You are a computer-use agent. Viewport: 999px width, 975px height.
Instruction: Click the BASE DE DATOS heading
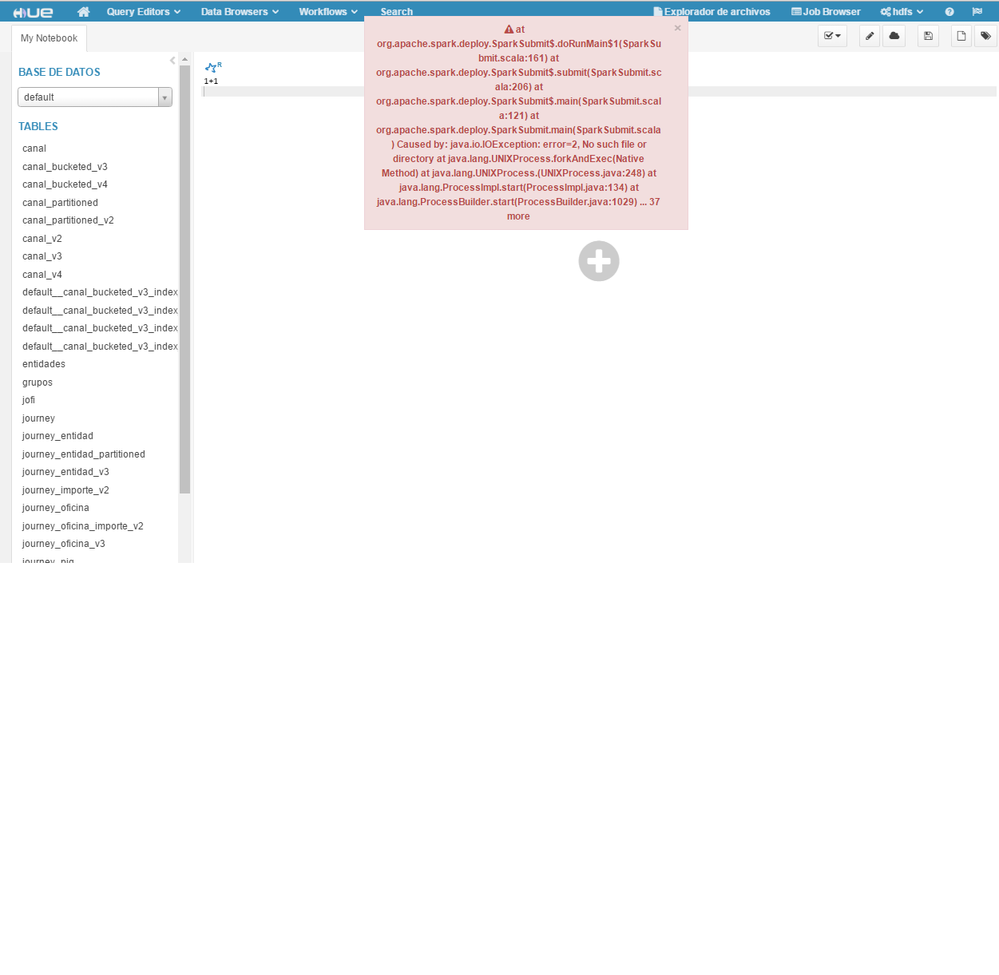[x=59, y=72]
